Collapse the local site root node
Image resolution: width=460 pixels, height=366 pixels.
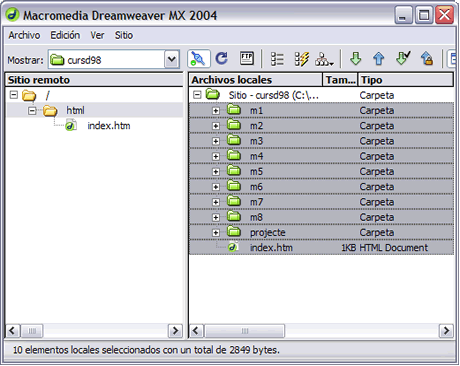pos(197,95)
